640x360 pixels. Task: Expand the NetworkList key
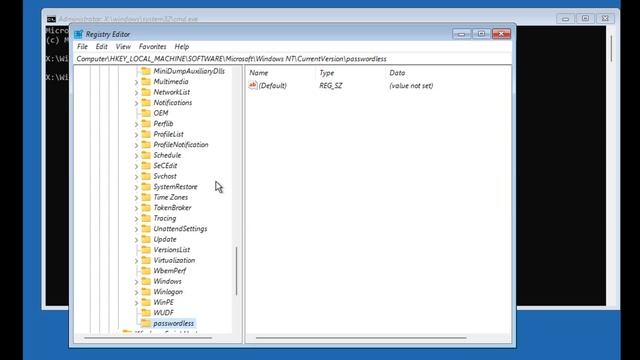click(136, 93)
